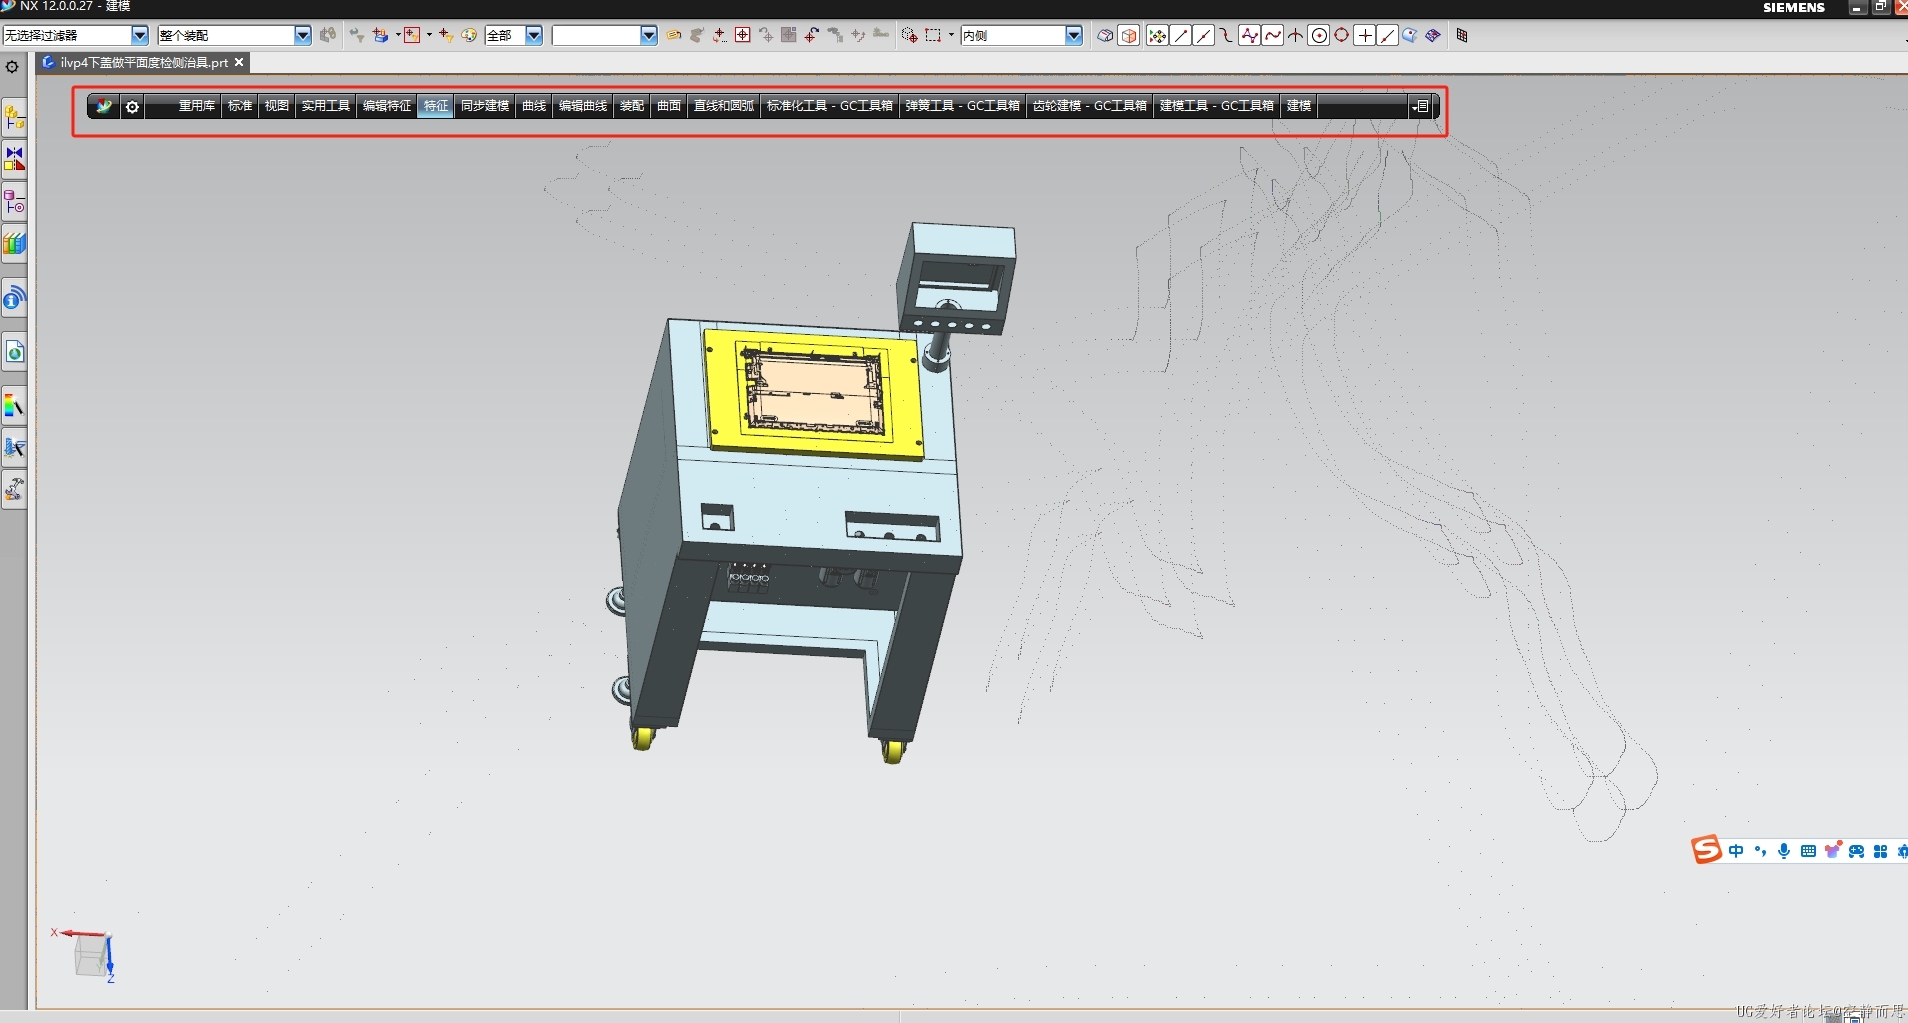Toggle the Enable Snap Point icon
This screenshot has width=1908, height=1023.
tap(1157, 36)
